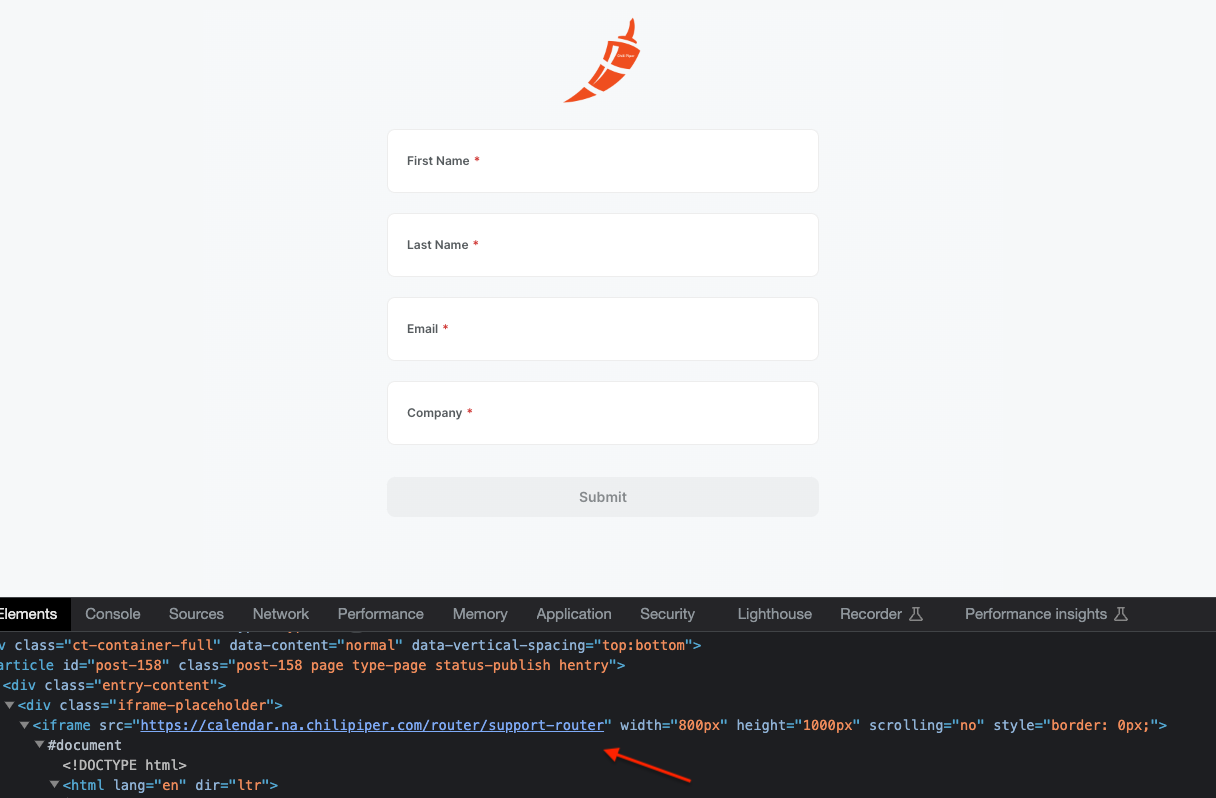Open the chilipiper support-router iframe link

point(372,725)
